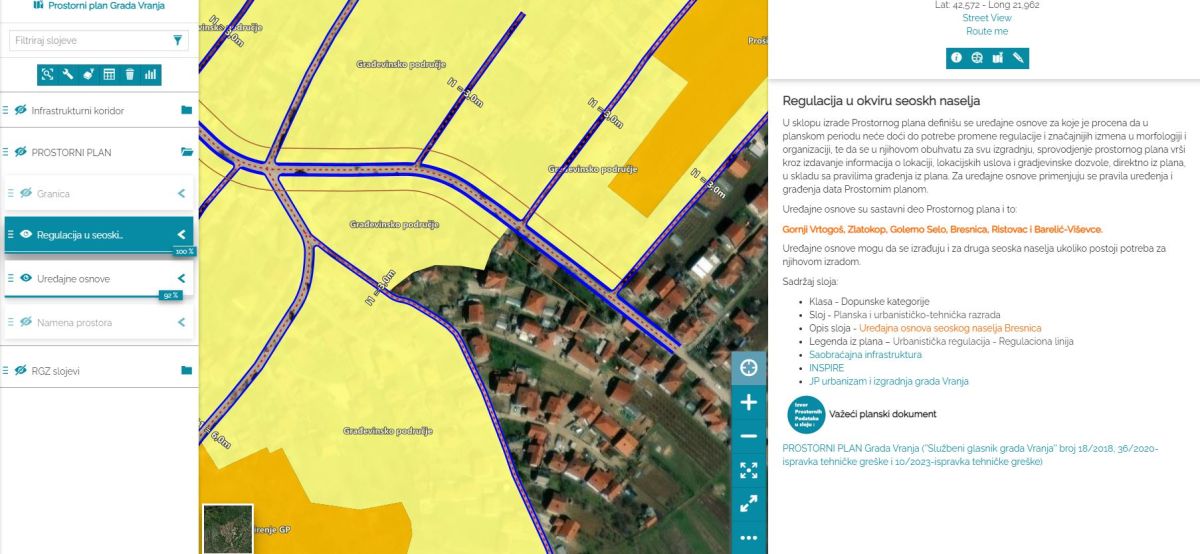Zoom in with the plus button
The image size is (1200, 554).
pyautogui.click(x=748, y=402)
